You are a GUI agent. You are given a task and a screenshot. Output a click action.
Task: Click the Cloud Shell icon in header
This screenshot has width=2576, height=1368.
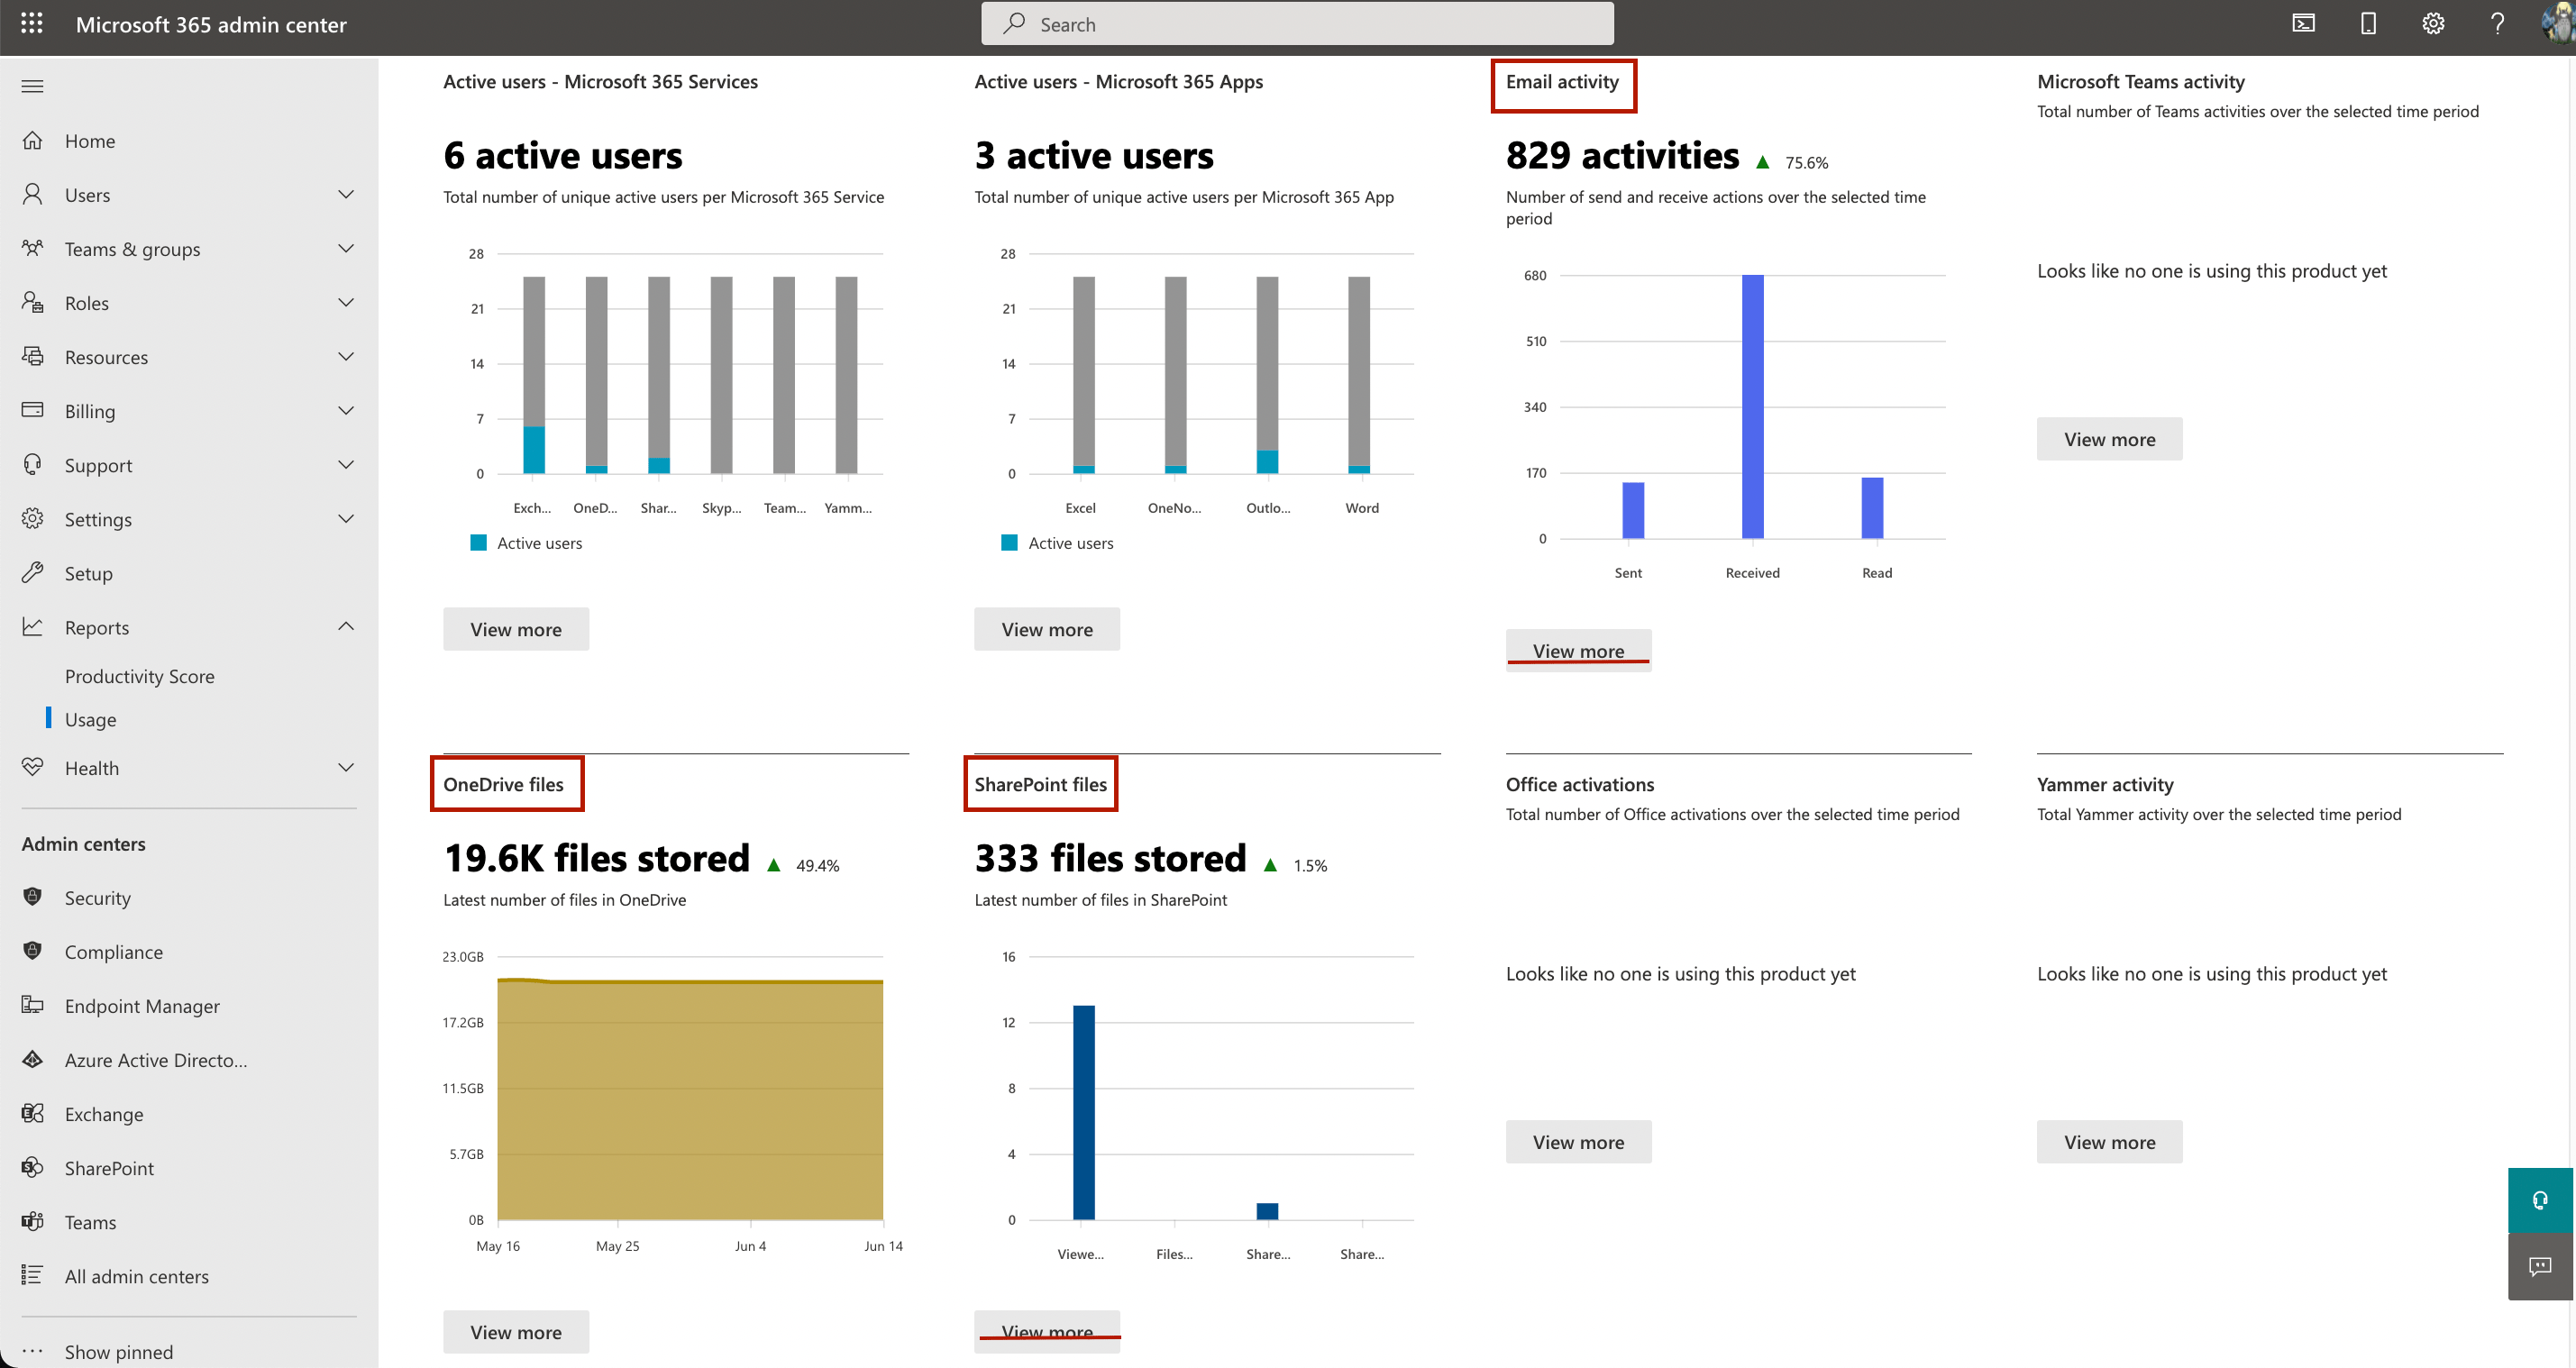pos(2303,24)
